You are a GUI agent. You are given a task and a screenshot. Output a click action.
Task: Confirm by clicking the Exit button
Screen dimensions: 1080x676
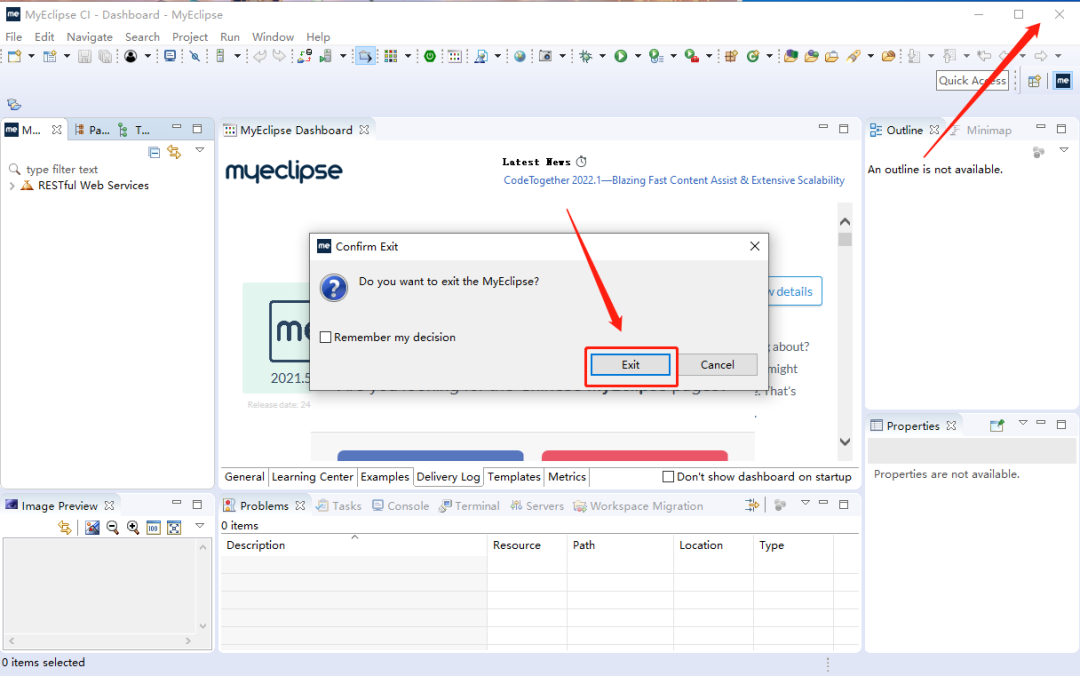(x=630, y=365)
